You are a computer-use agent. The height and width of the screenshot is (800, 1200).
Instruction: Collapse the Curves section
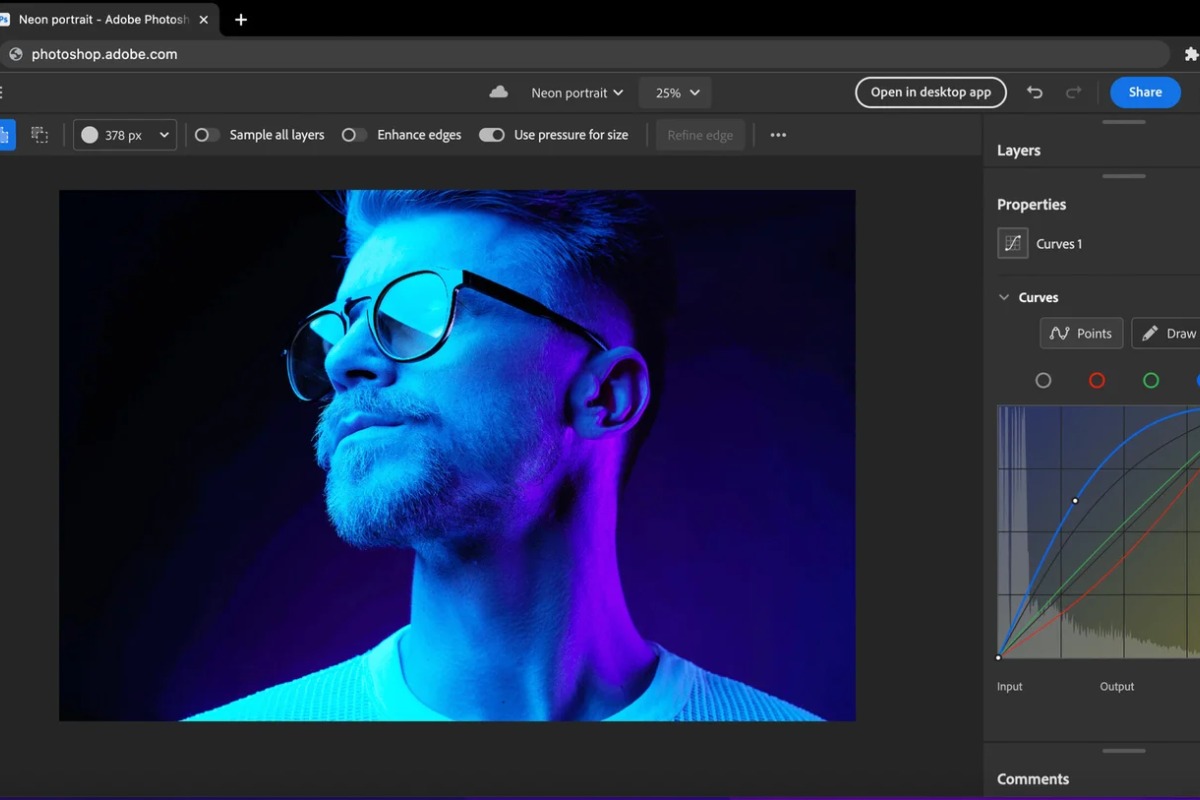1004,297
